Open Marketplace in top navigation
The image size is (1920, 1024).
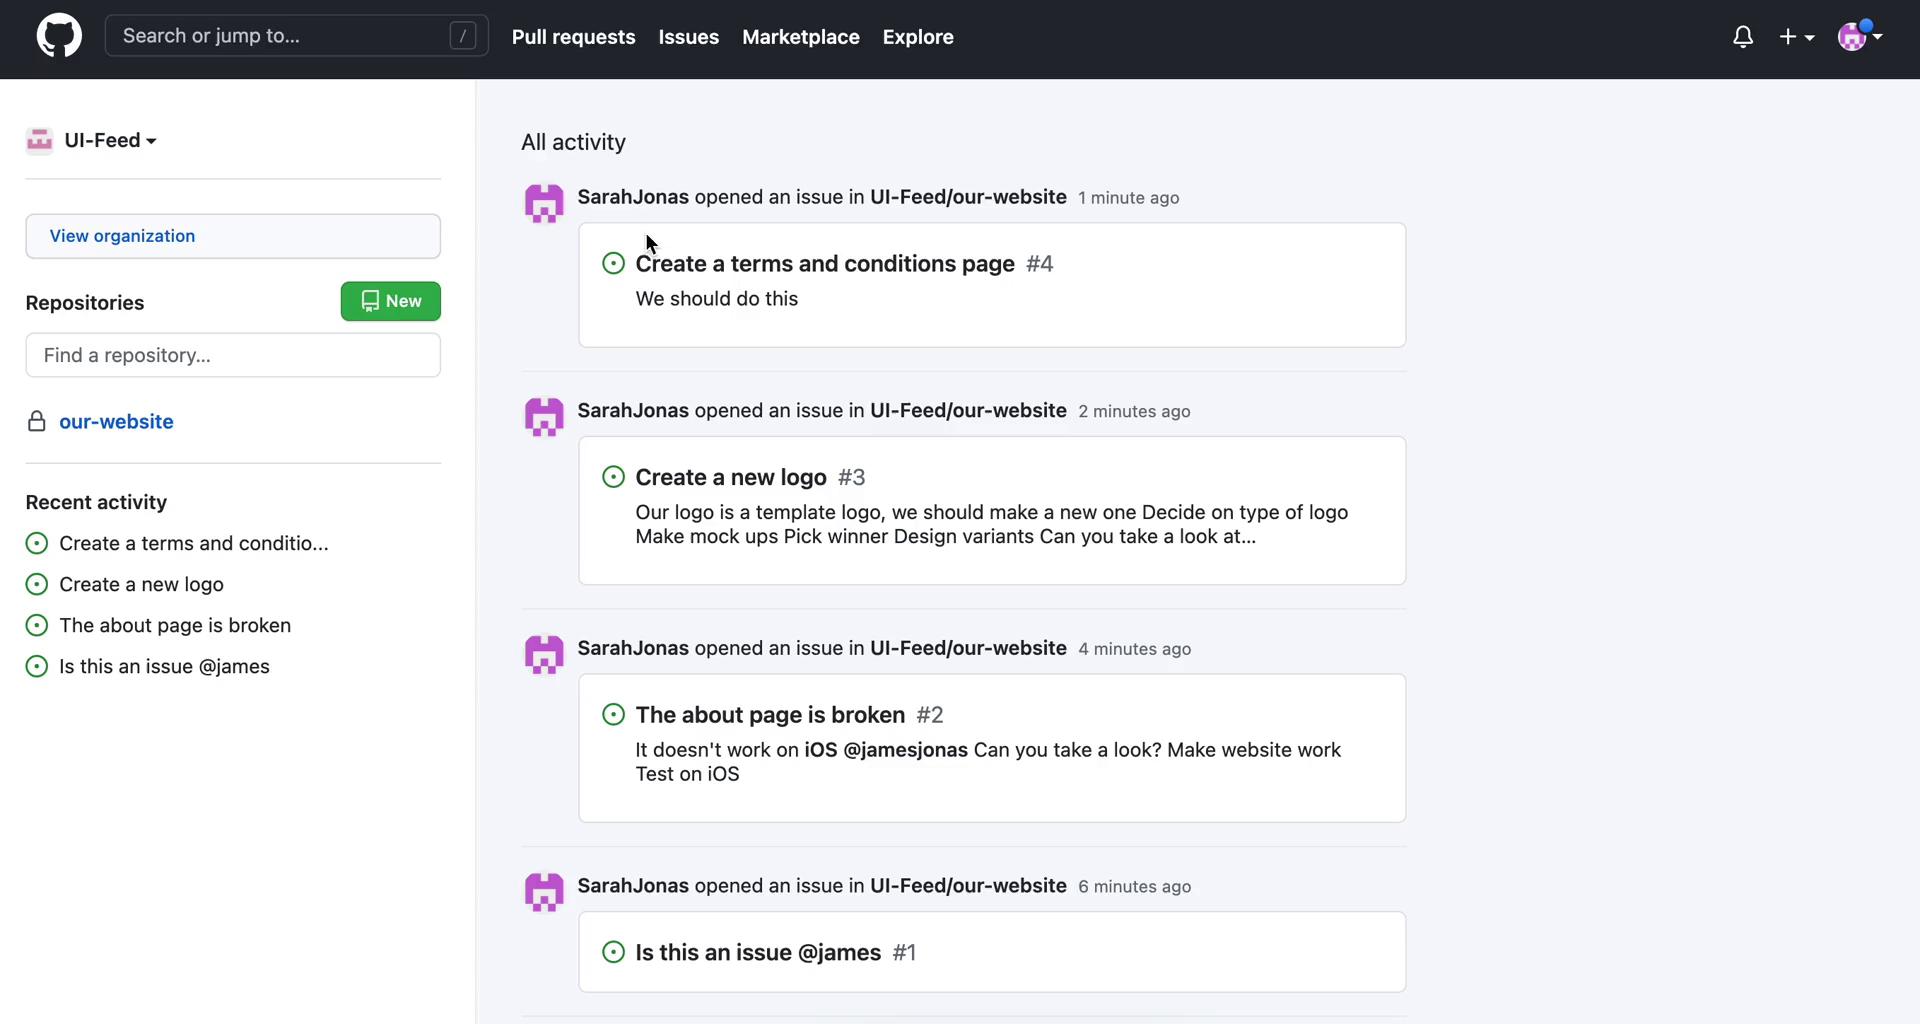pos(800,37)
